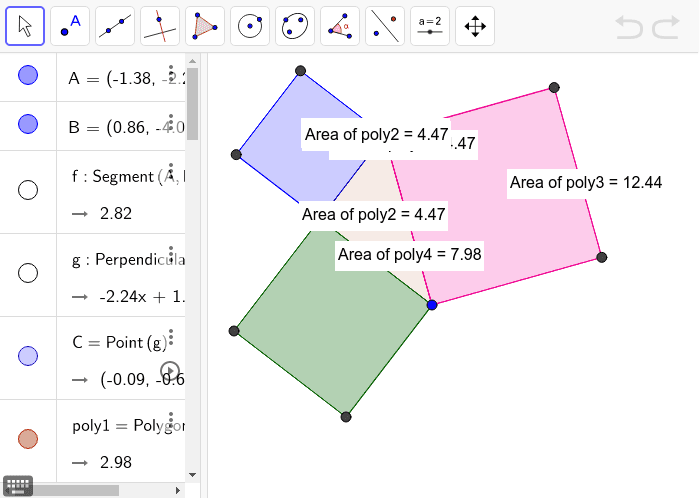Click the algebra panel scroll down arrow

coord(192,475)
